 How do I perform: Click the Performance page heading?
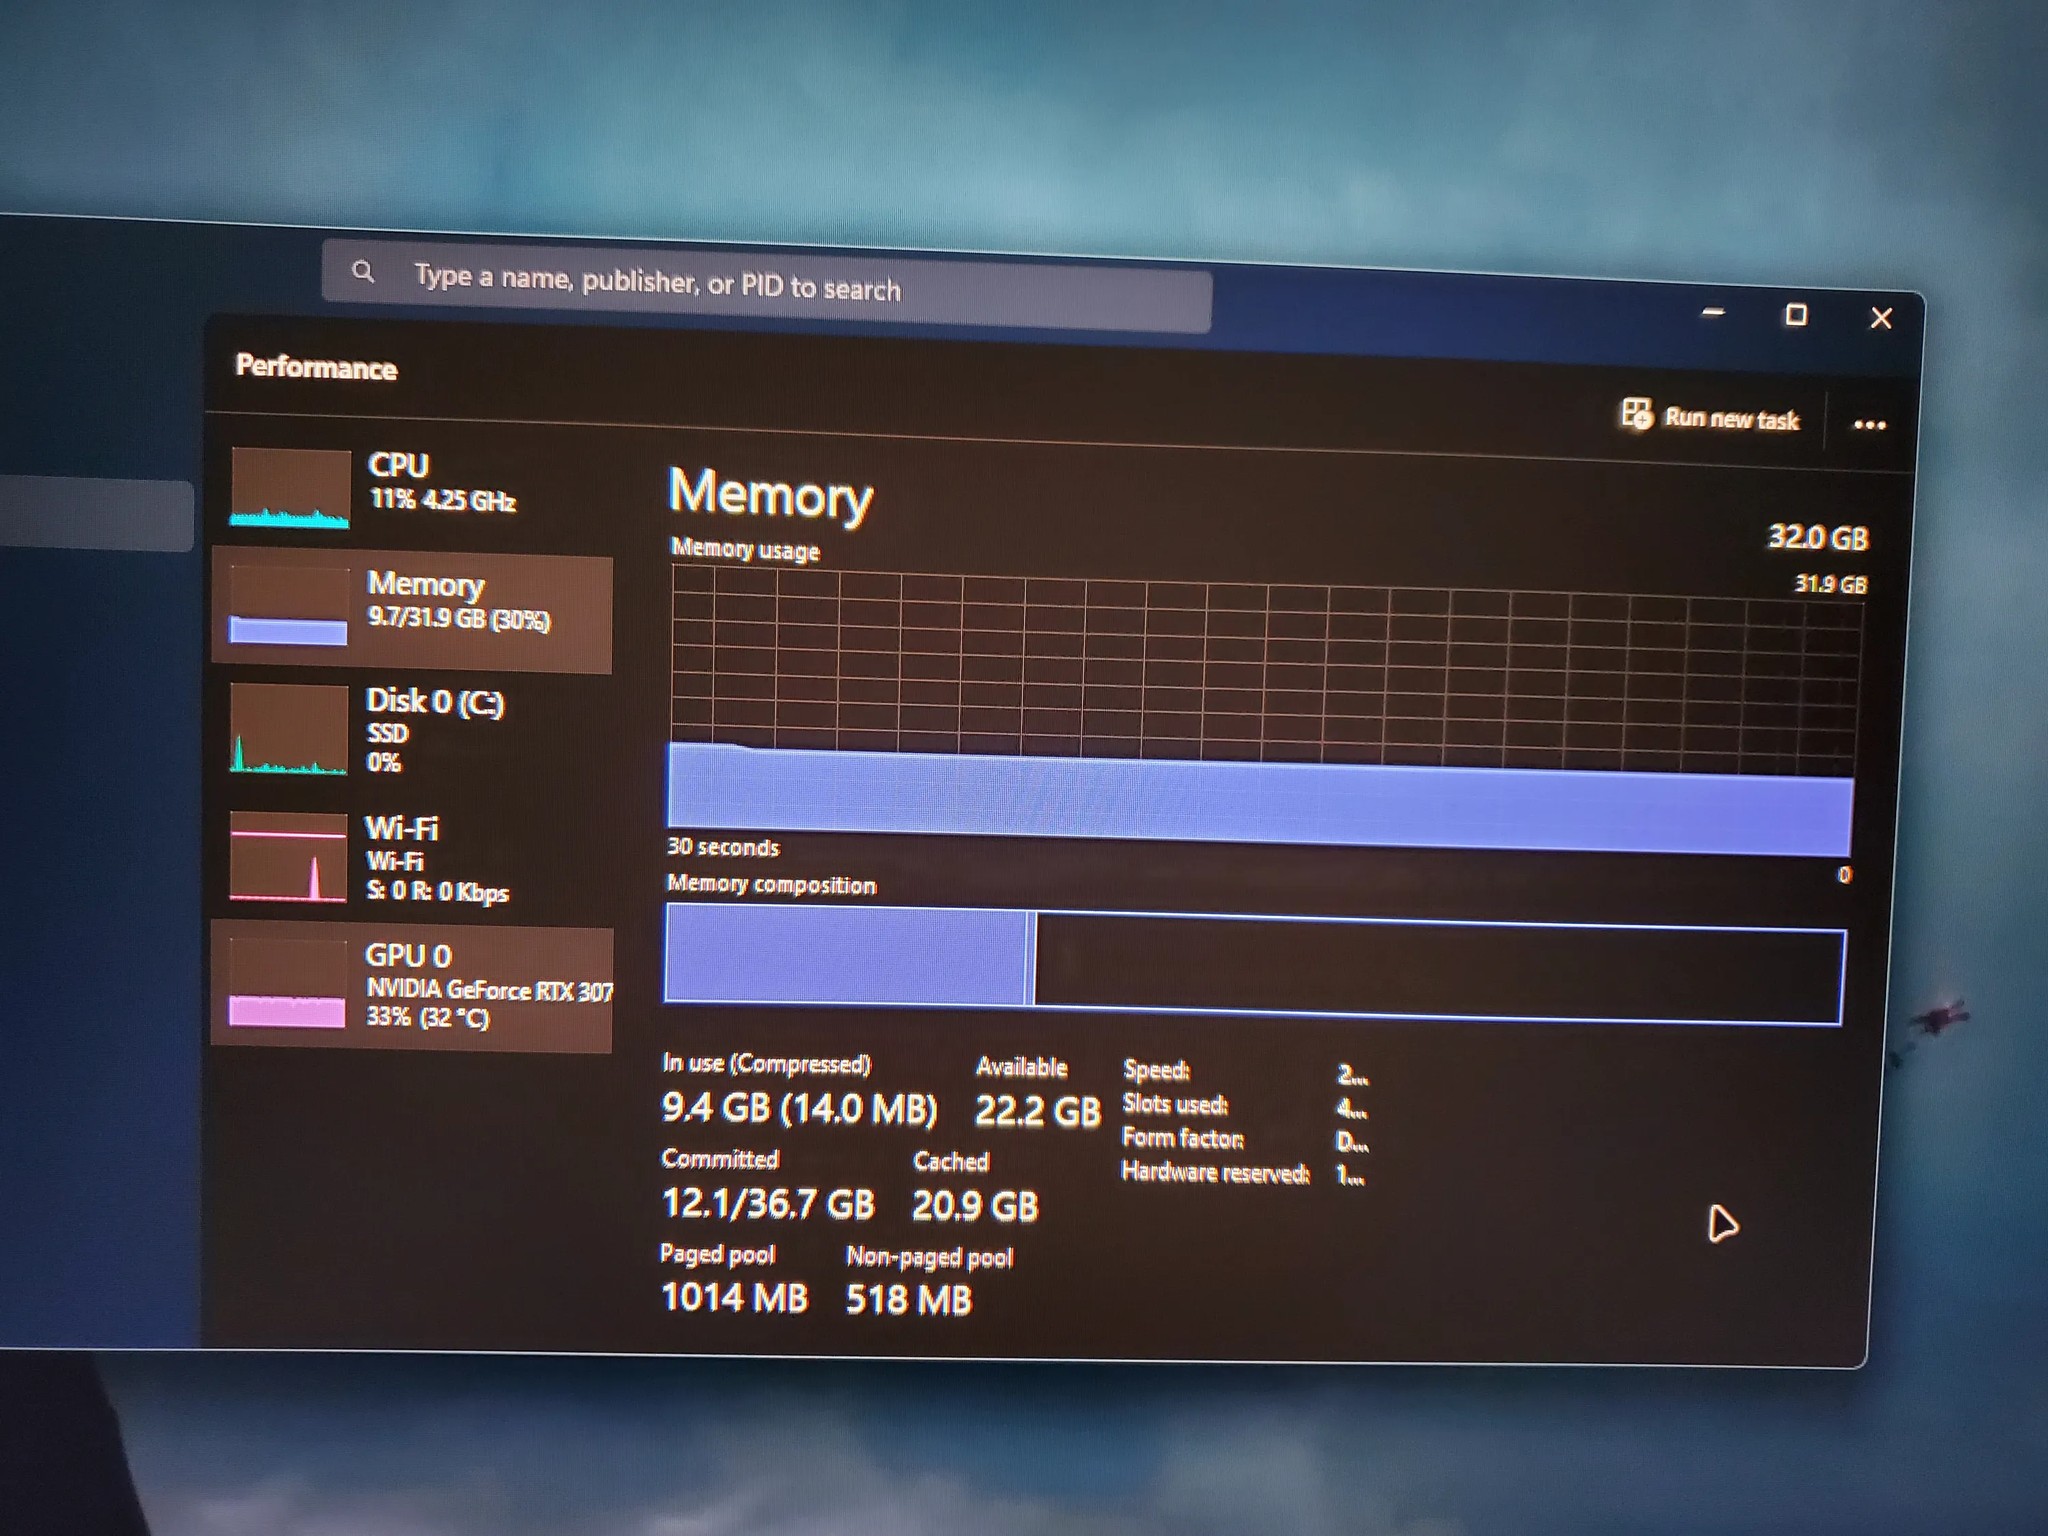click(316, 367)
